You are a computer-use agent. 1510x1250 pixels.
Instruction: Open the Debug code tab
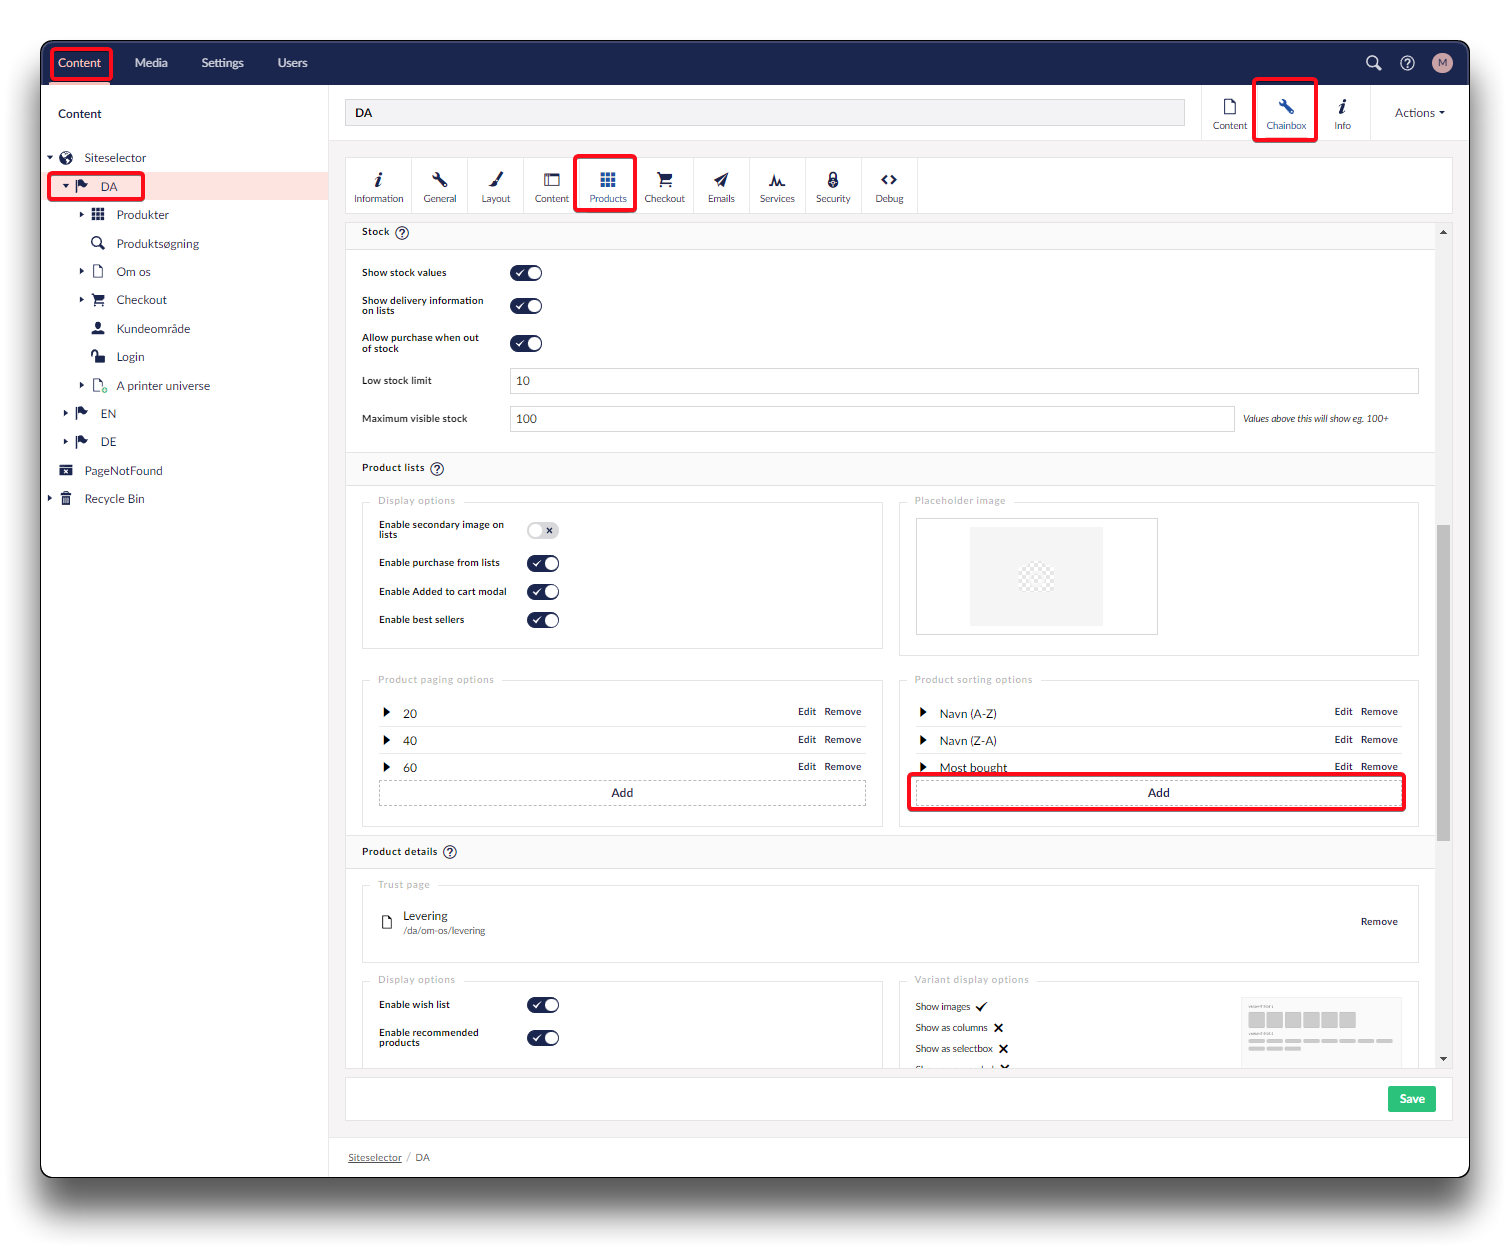click(889, 186)
